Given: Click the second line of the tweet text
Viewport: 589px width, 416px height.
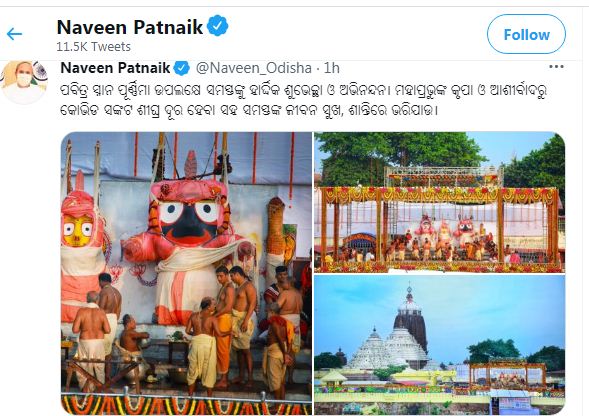Looking at the screenshot, I should click(x=249, y=110).
